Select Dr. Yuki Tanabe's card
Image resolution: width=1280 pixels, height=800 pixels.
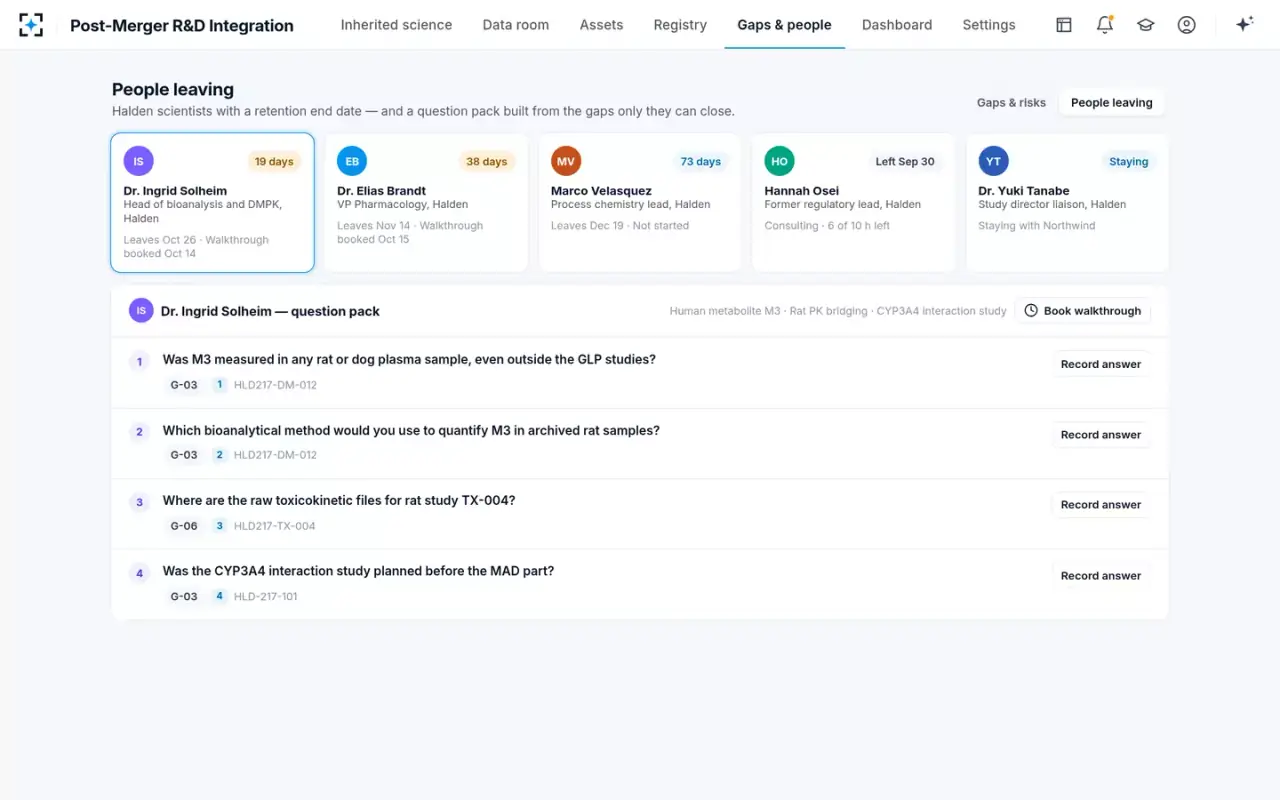pos(1067,203)
